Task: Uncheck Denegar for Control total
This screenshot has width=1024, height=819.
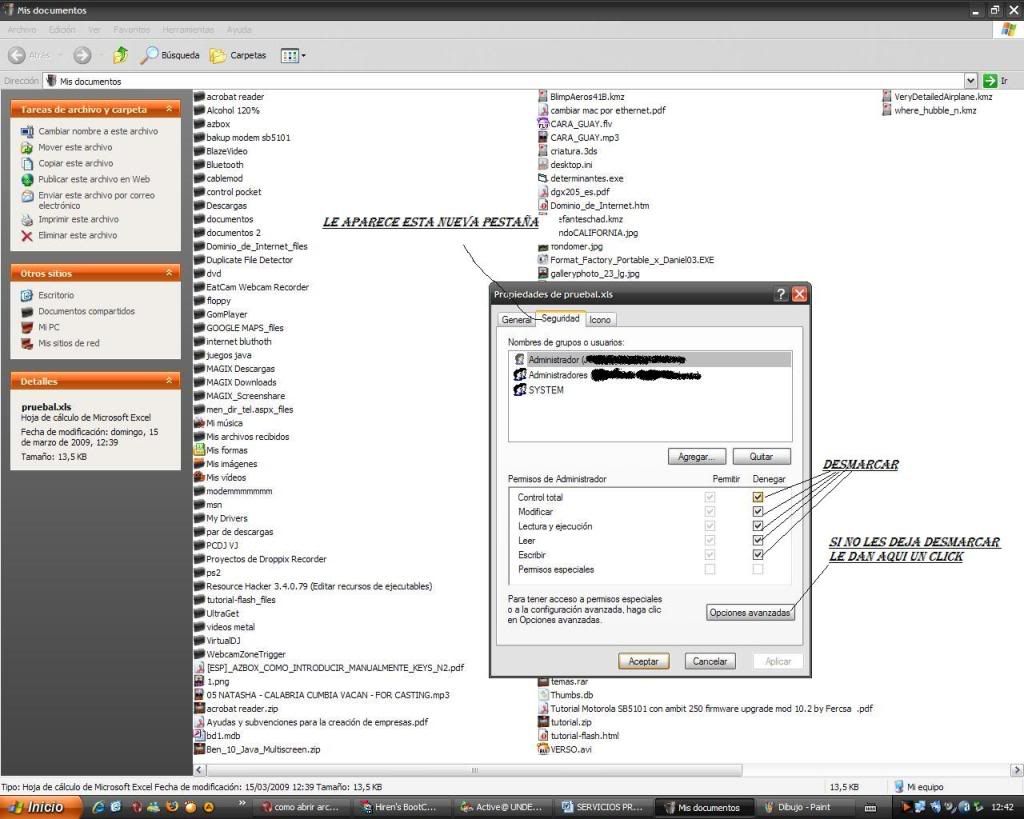Action: click(758, 497)
